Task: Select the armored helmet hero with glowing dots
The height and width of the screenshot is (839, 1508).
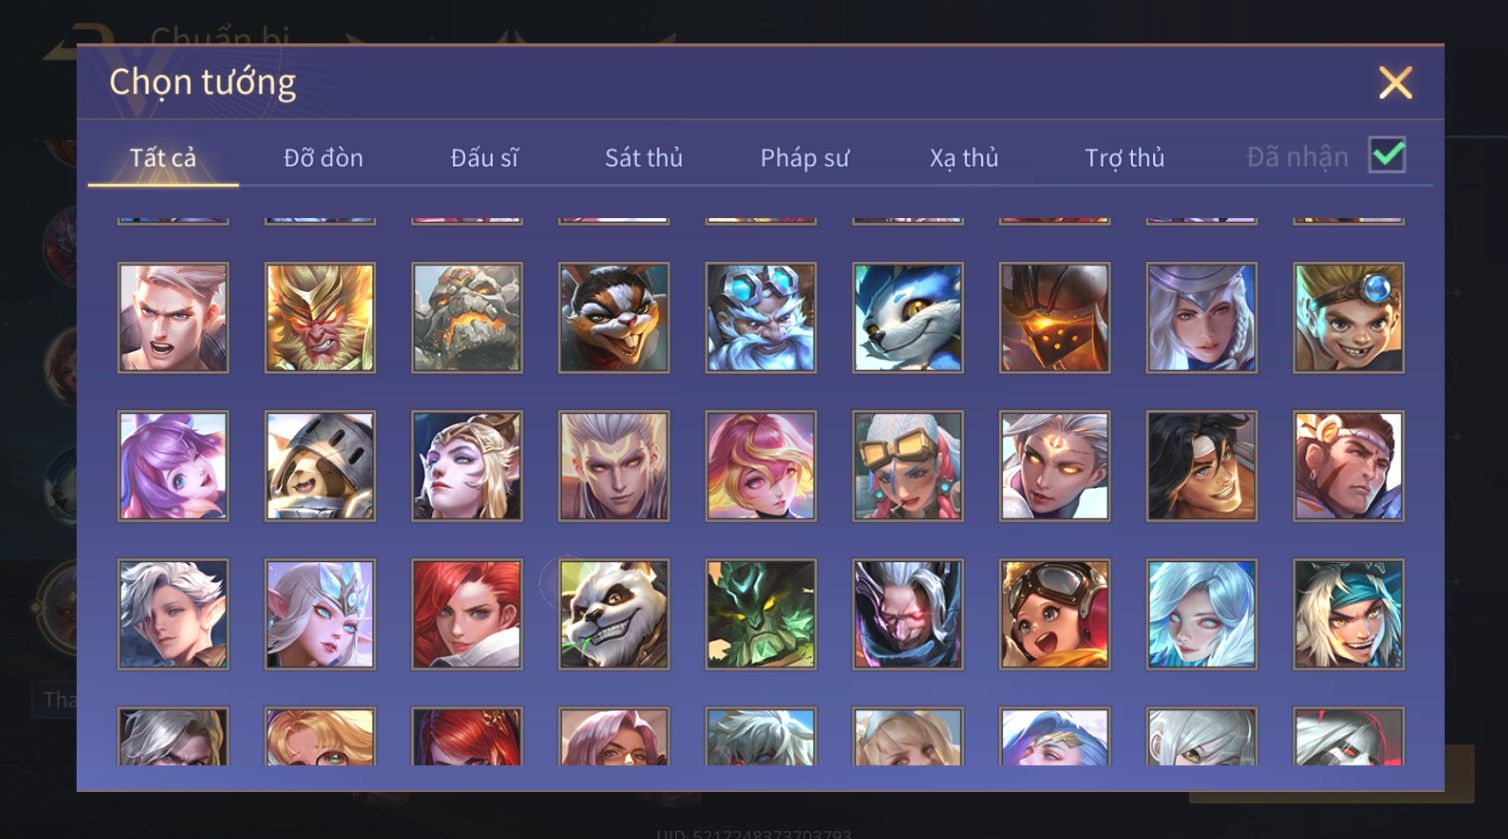Action: pos(1055,318)
